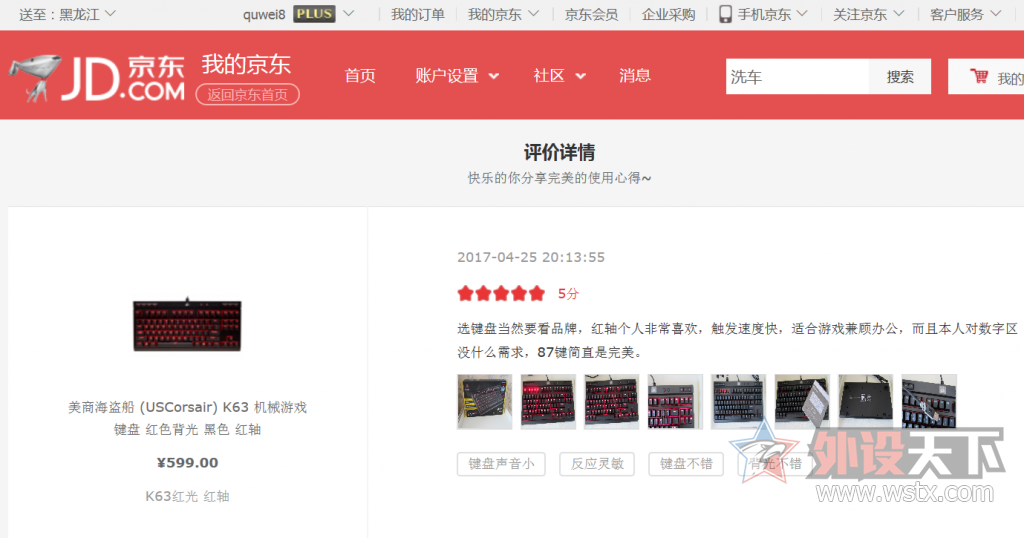The image size is (1024, 538).
Task: Open fourth review photo thumbnail
Action: pyautogui.click(x=675, y=402)
